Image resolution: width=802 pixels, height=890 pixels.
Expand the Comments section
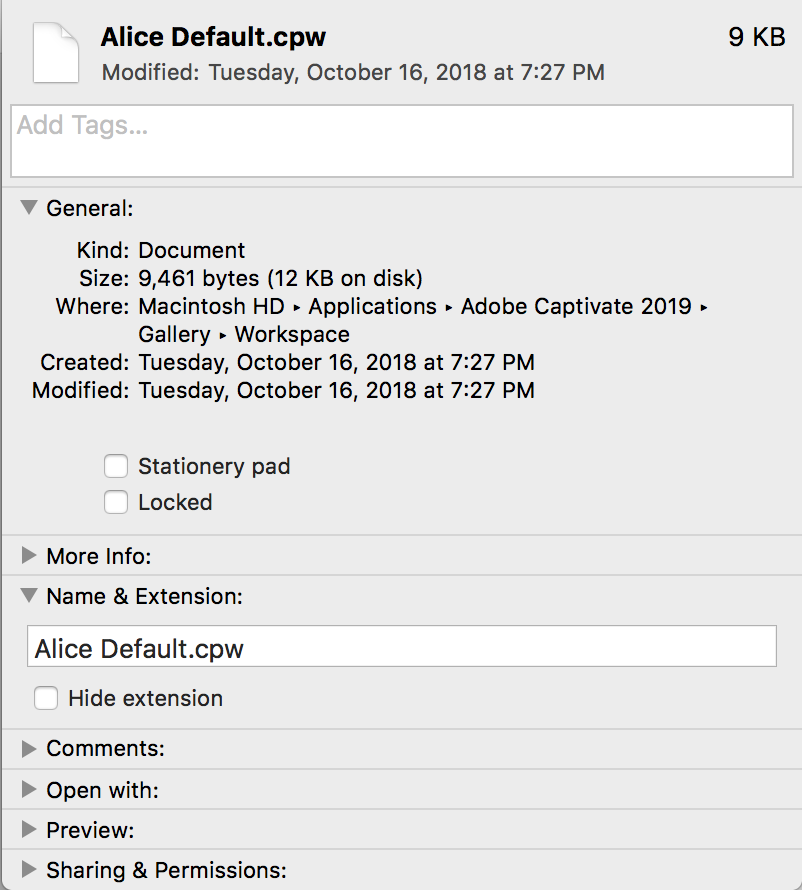click(29, 748)
